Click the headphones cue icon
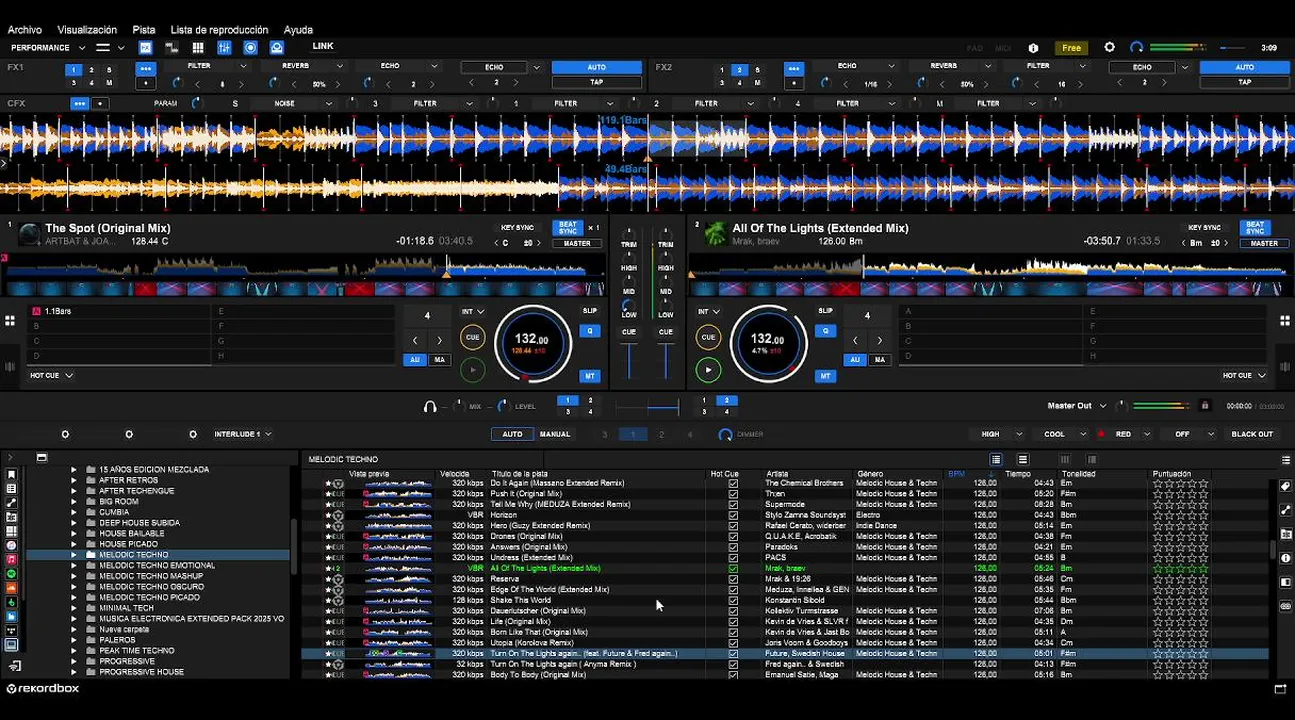This screenshot has height=720, width=1295. (x=430, y=406)
